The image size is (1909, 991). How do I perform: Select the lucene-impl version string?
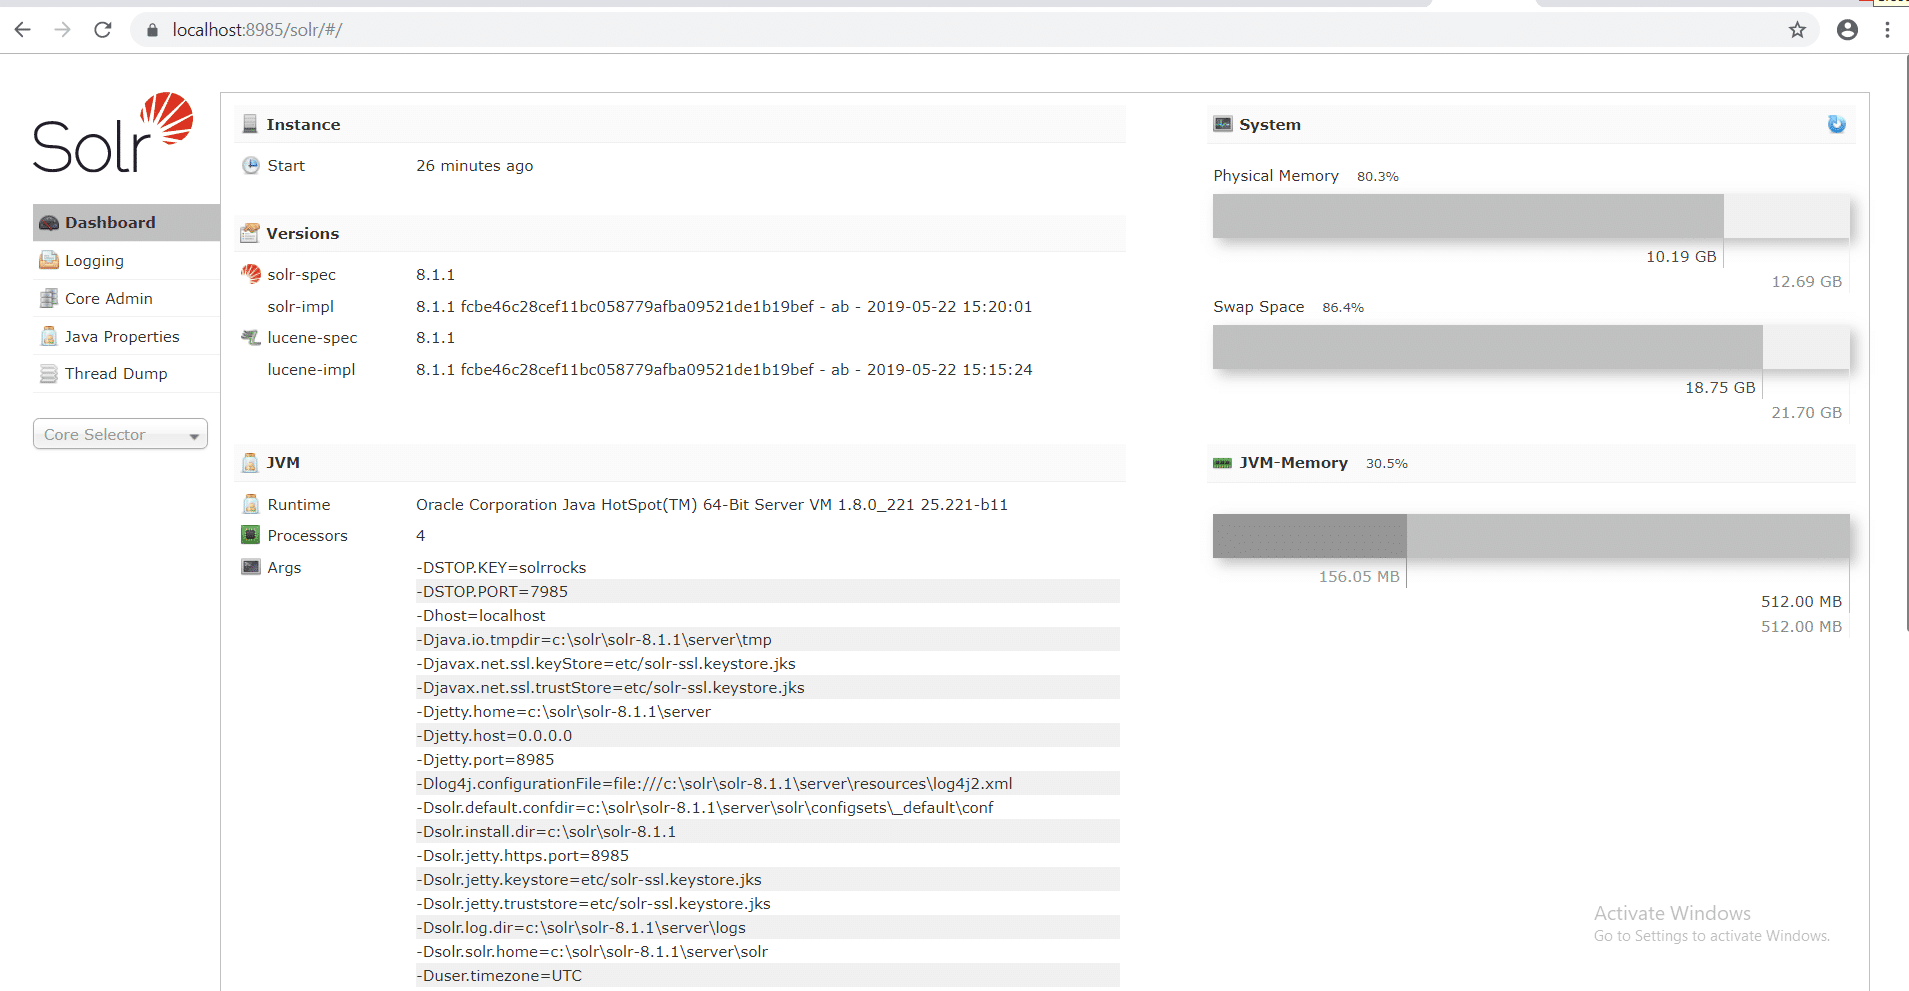point(724,370)
